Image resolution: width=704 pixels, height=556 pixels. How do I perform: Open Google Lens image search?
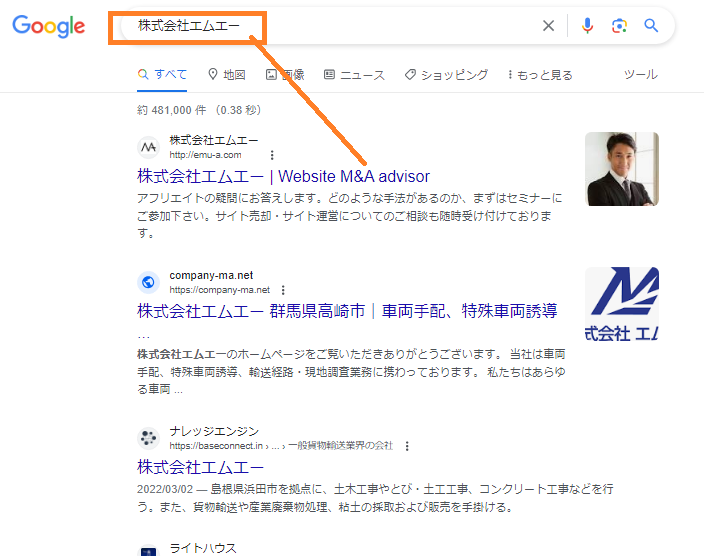pyautogui.click(x=619, y=26)
